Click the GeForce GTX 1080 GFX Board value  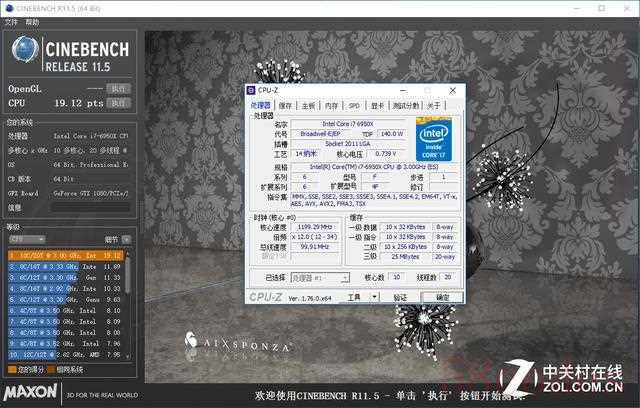click(91, 193)
